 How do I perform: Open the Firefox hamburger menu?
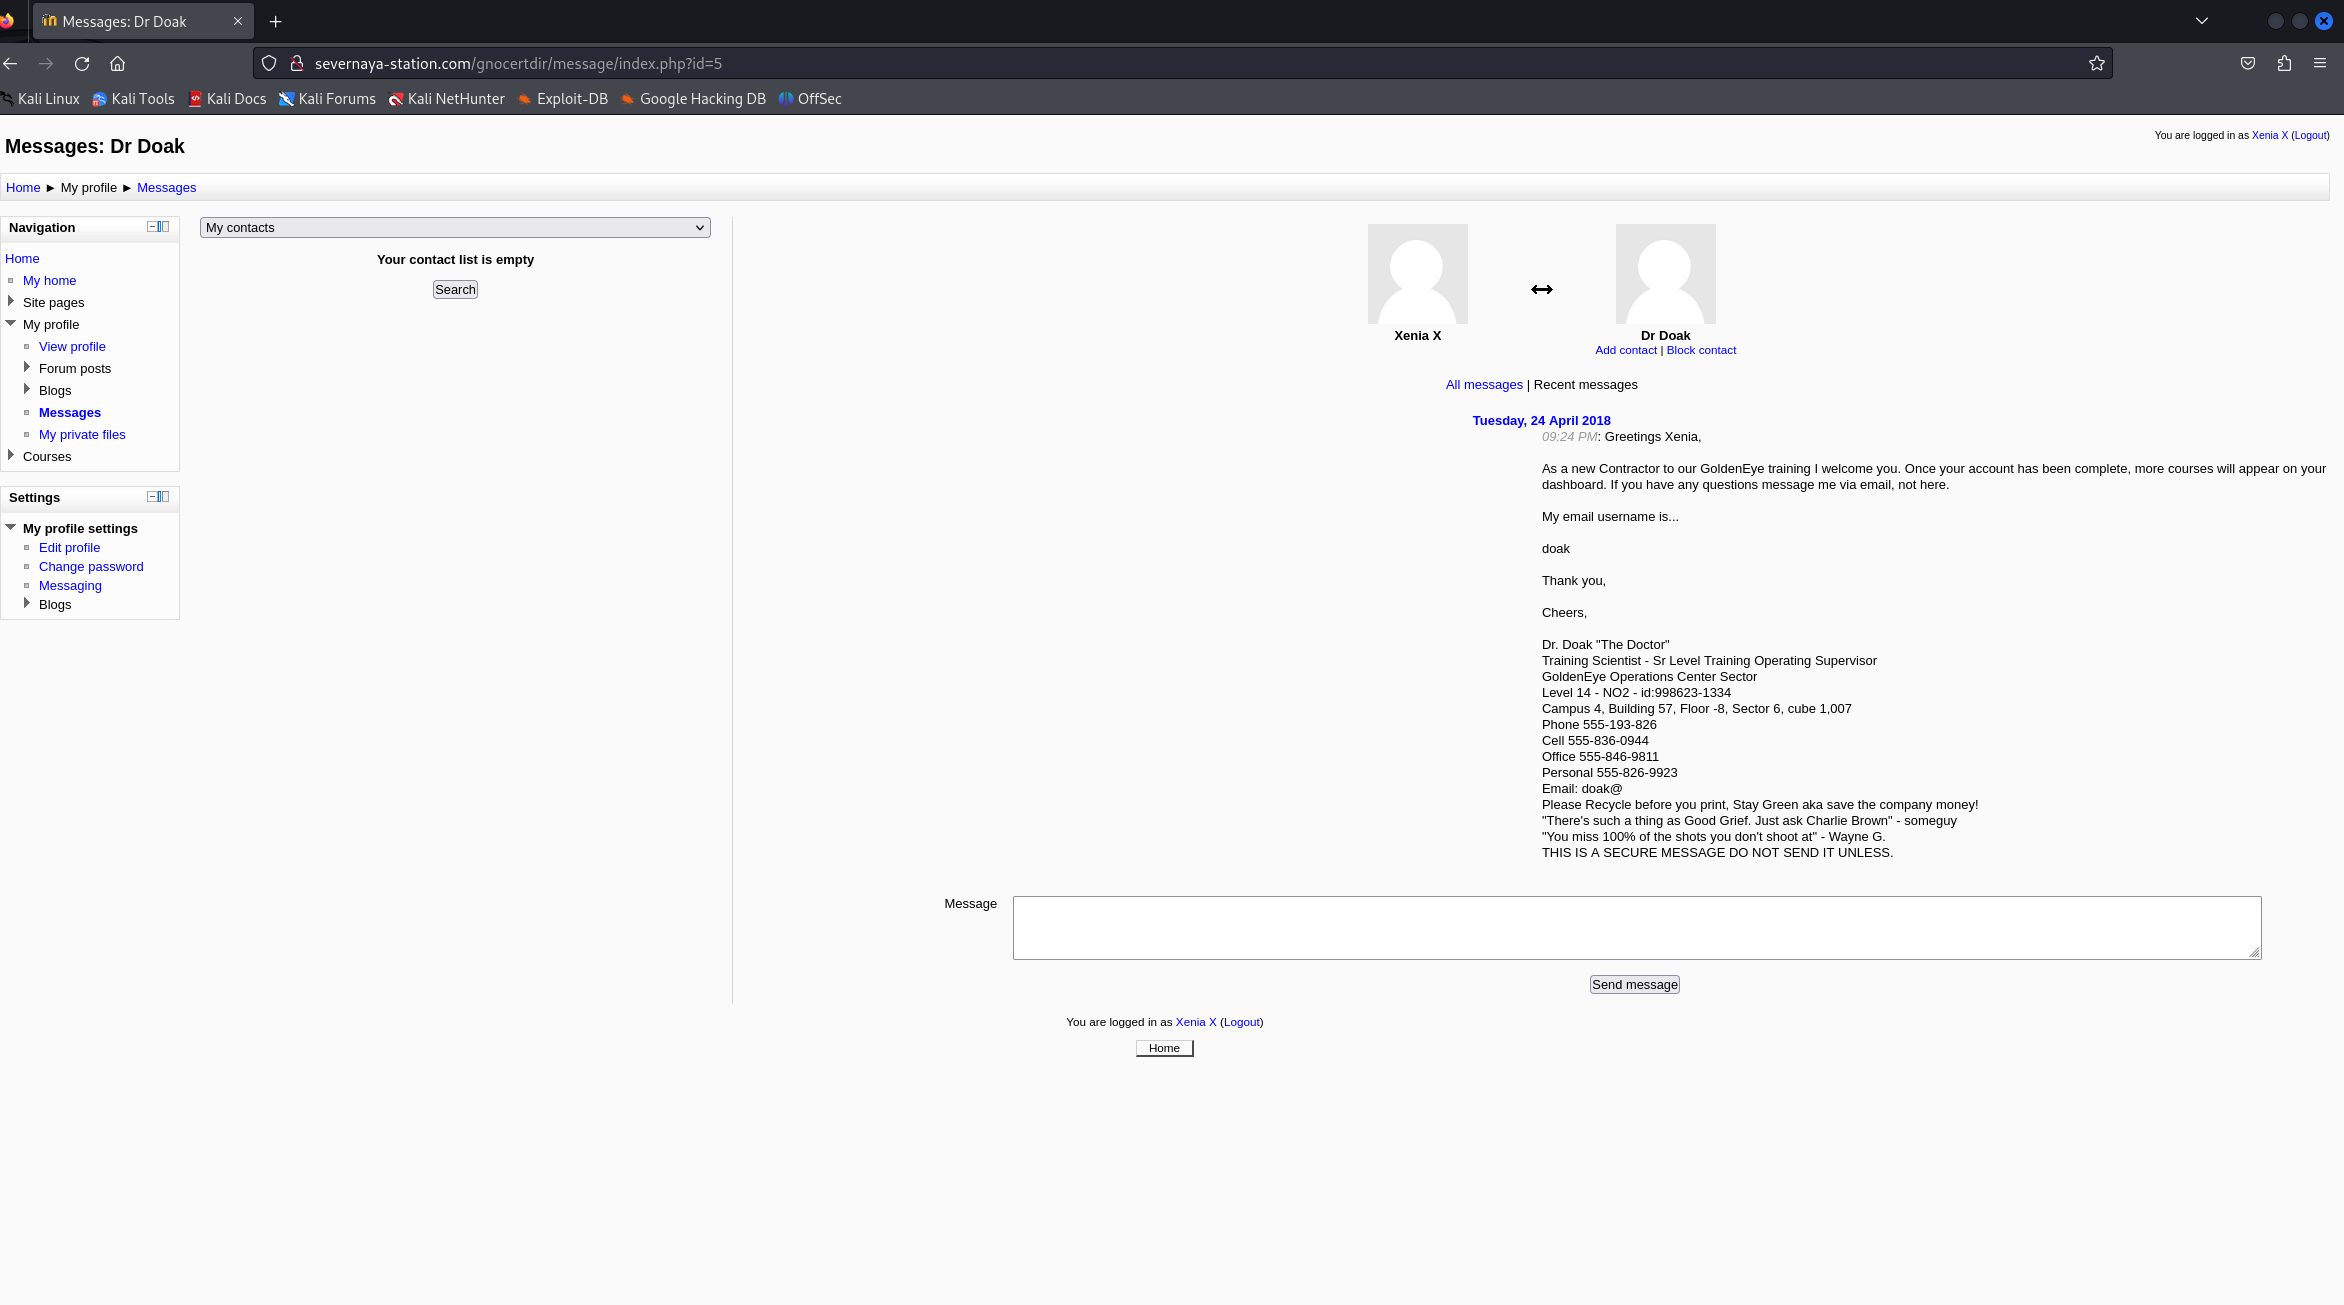tap(2320, 64)
